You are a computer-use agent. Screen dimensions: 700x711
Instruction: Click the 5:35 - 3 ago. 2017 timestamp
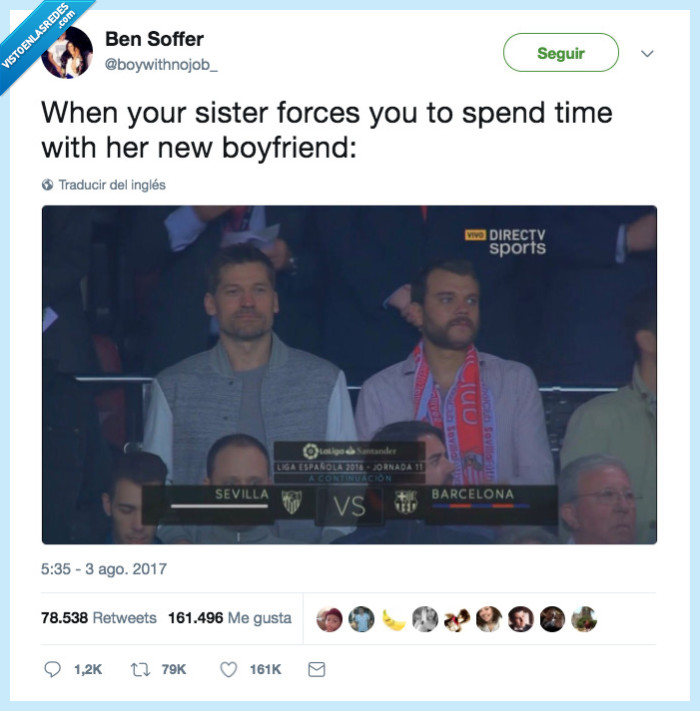(104, 569)
